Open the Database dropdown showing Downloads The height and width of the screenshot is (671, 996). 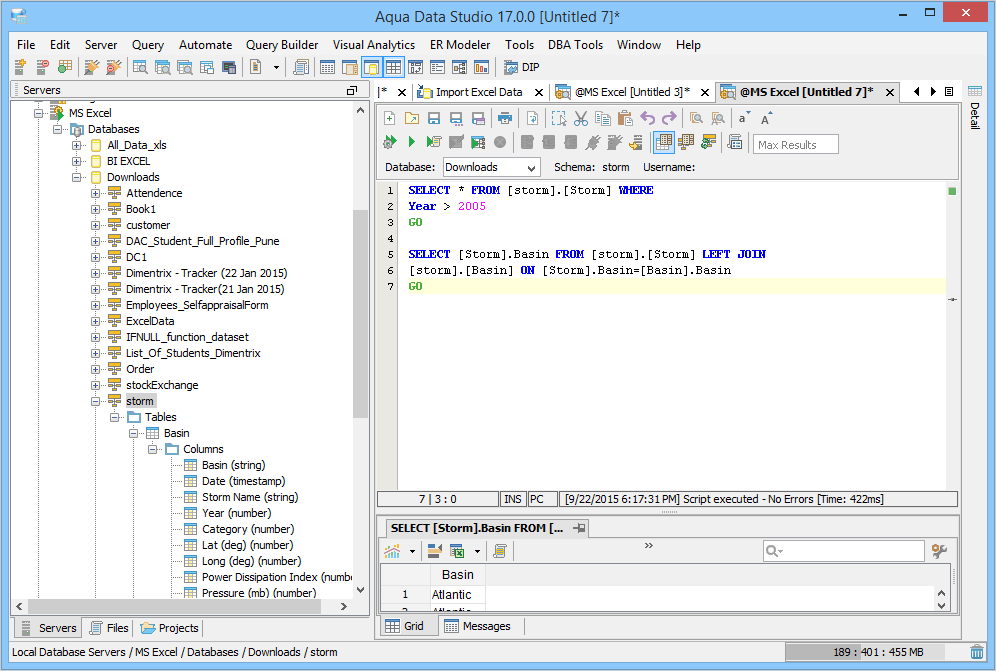[491, 167]
